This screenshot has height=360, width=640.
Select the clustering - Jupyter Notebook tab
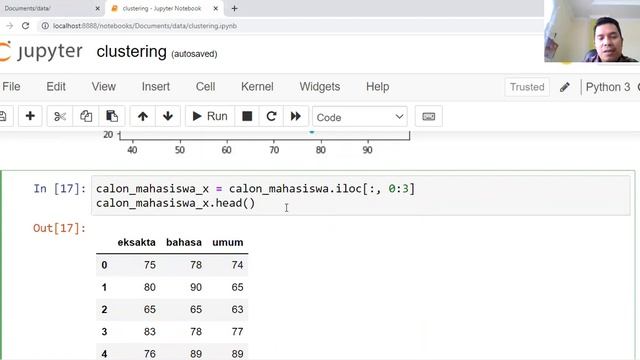[162, 8]
